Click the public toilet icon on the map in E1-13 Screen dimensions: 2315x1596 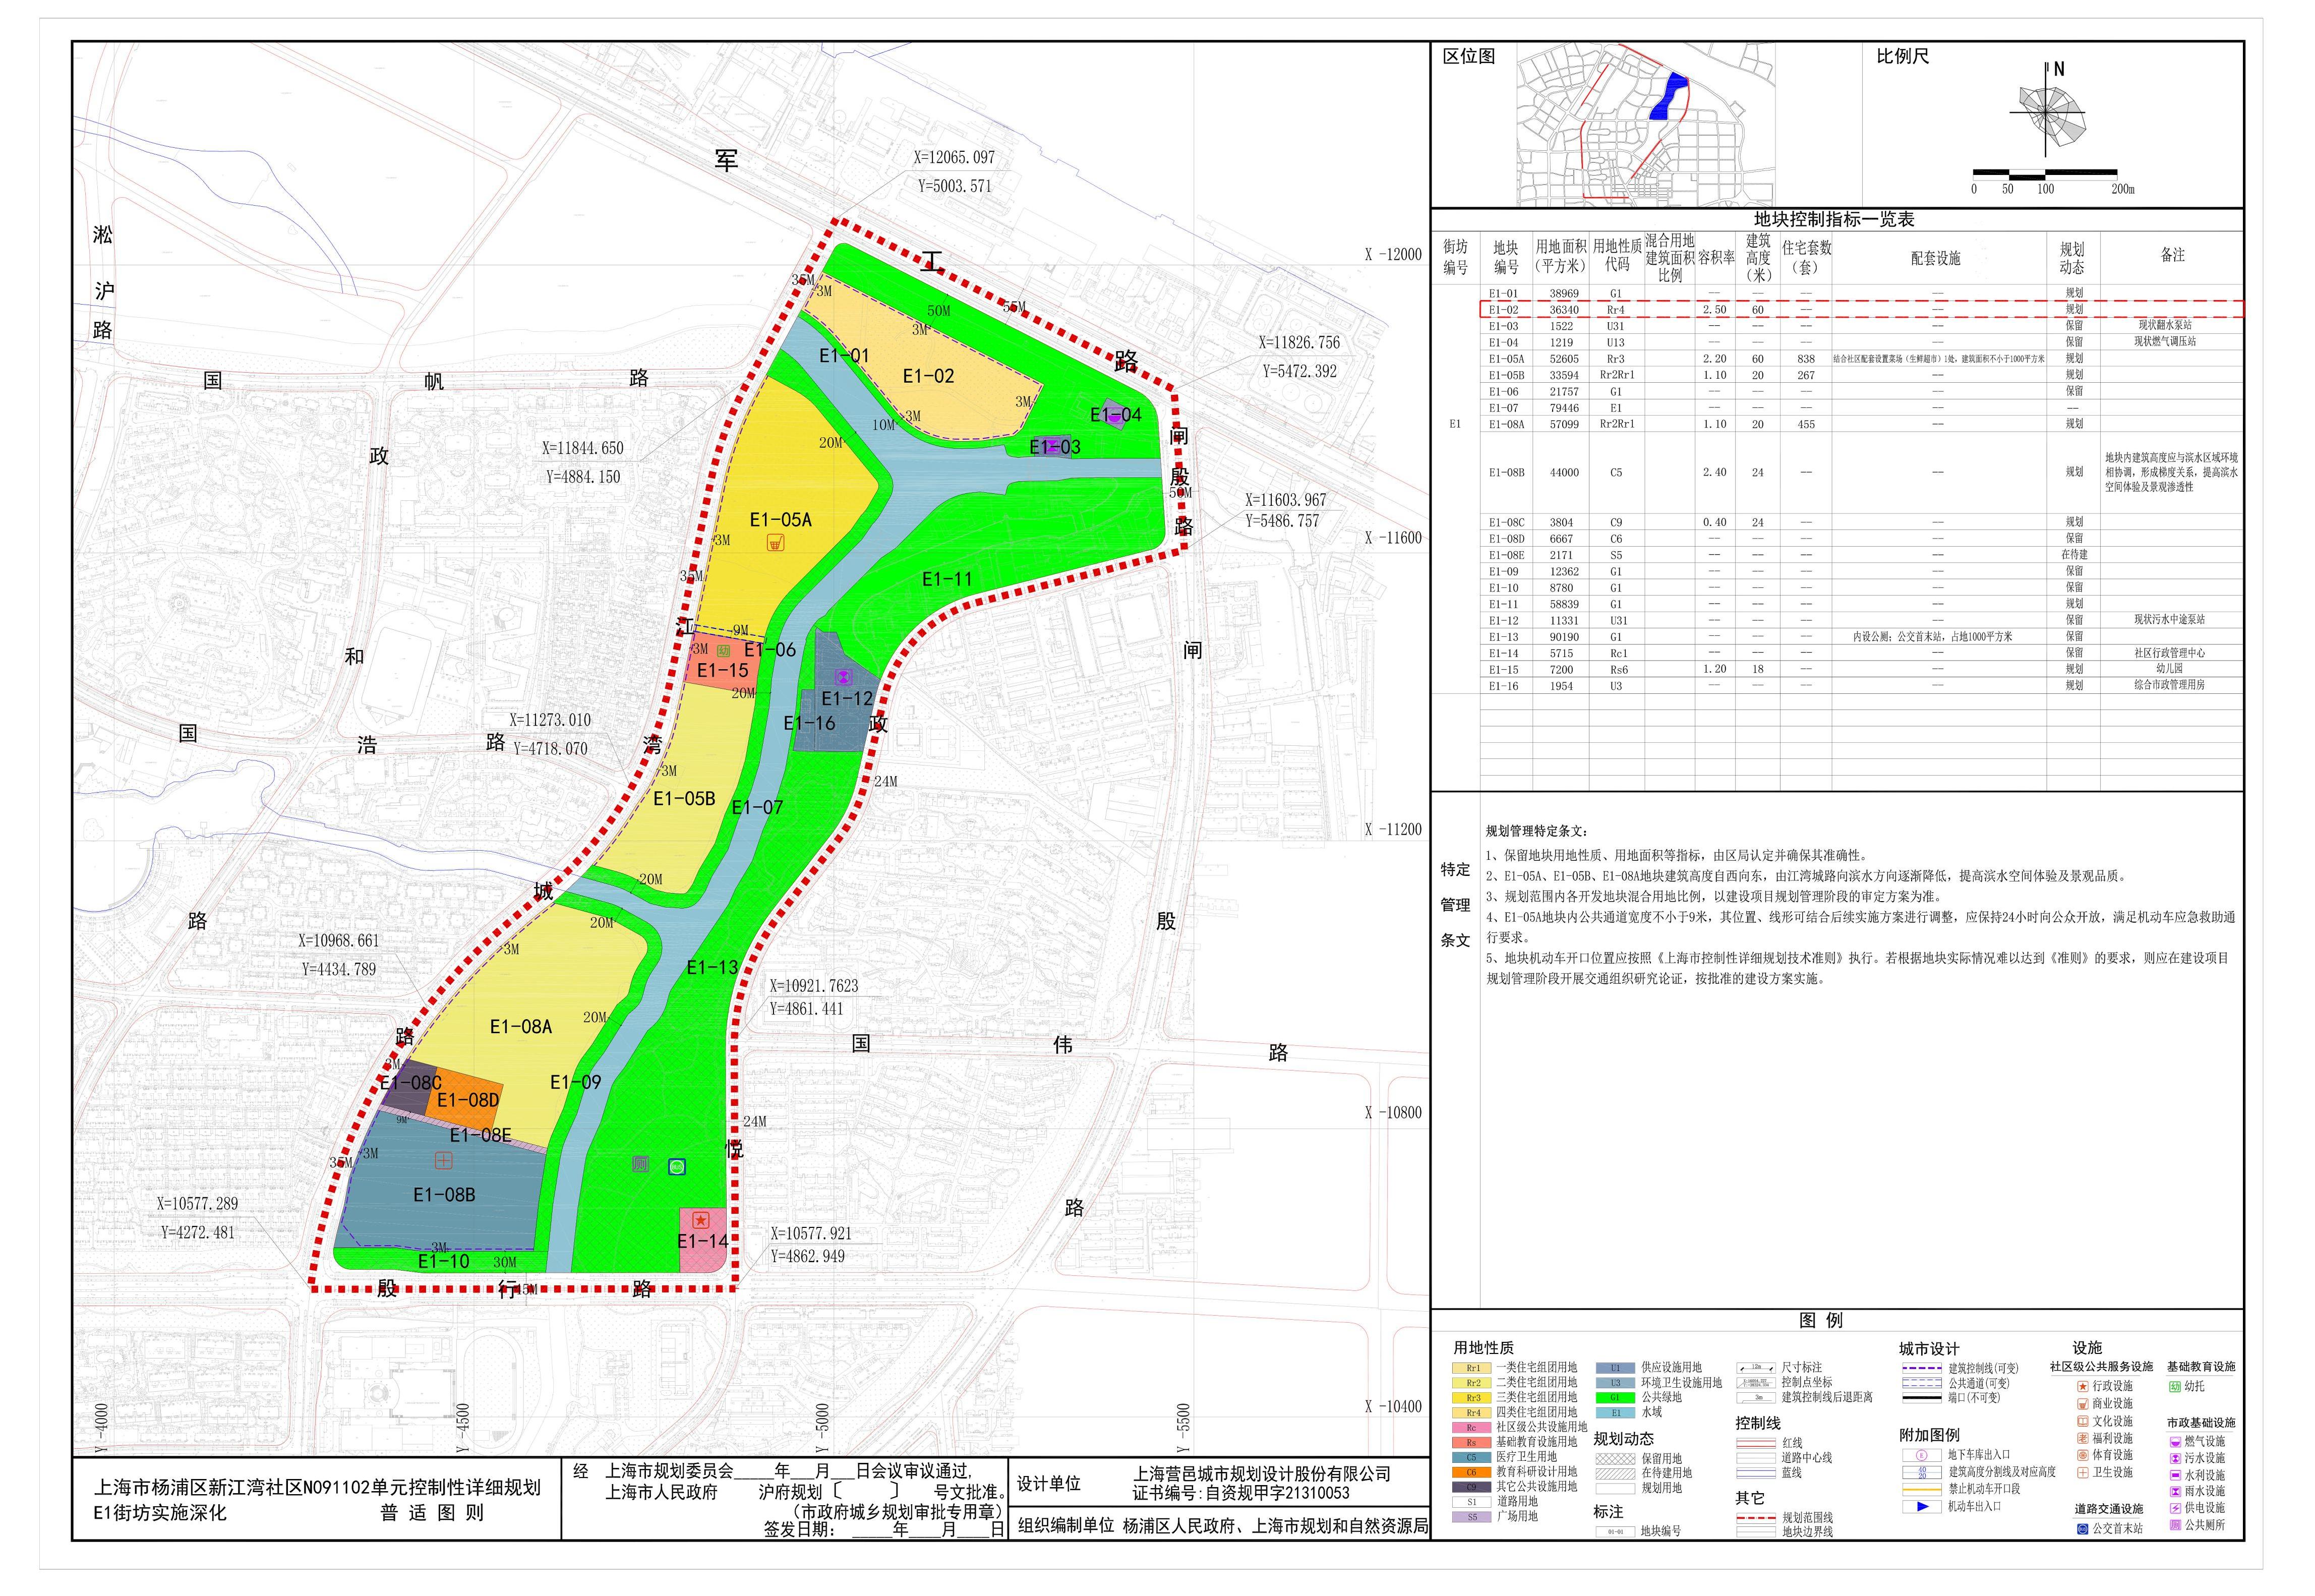pyautogui.click(x=640, y=1164)
